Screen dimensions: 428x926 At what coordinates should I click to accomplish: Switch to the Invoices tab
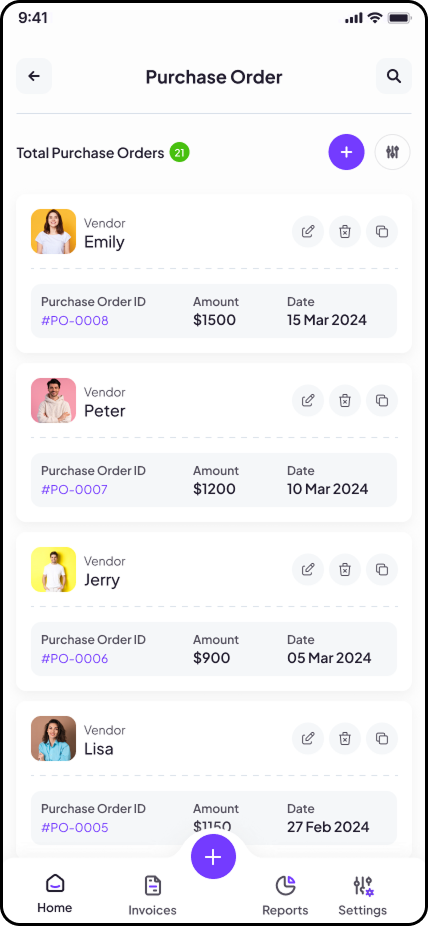(152, 895)
